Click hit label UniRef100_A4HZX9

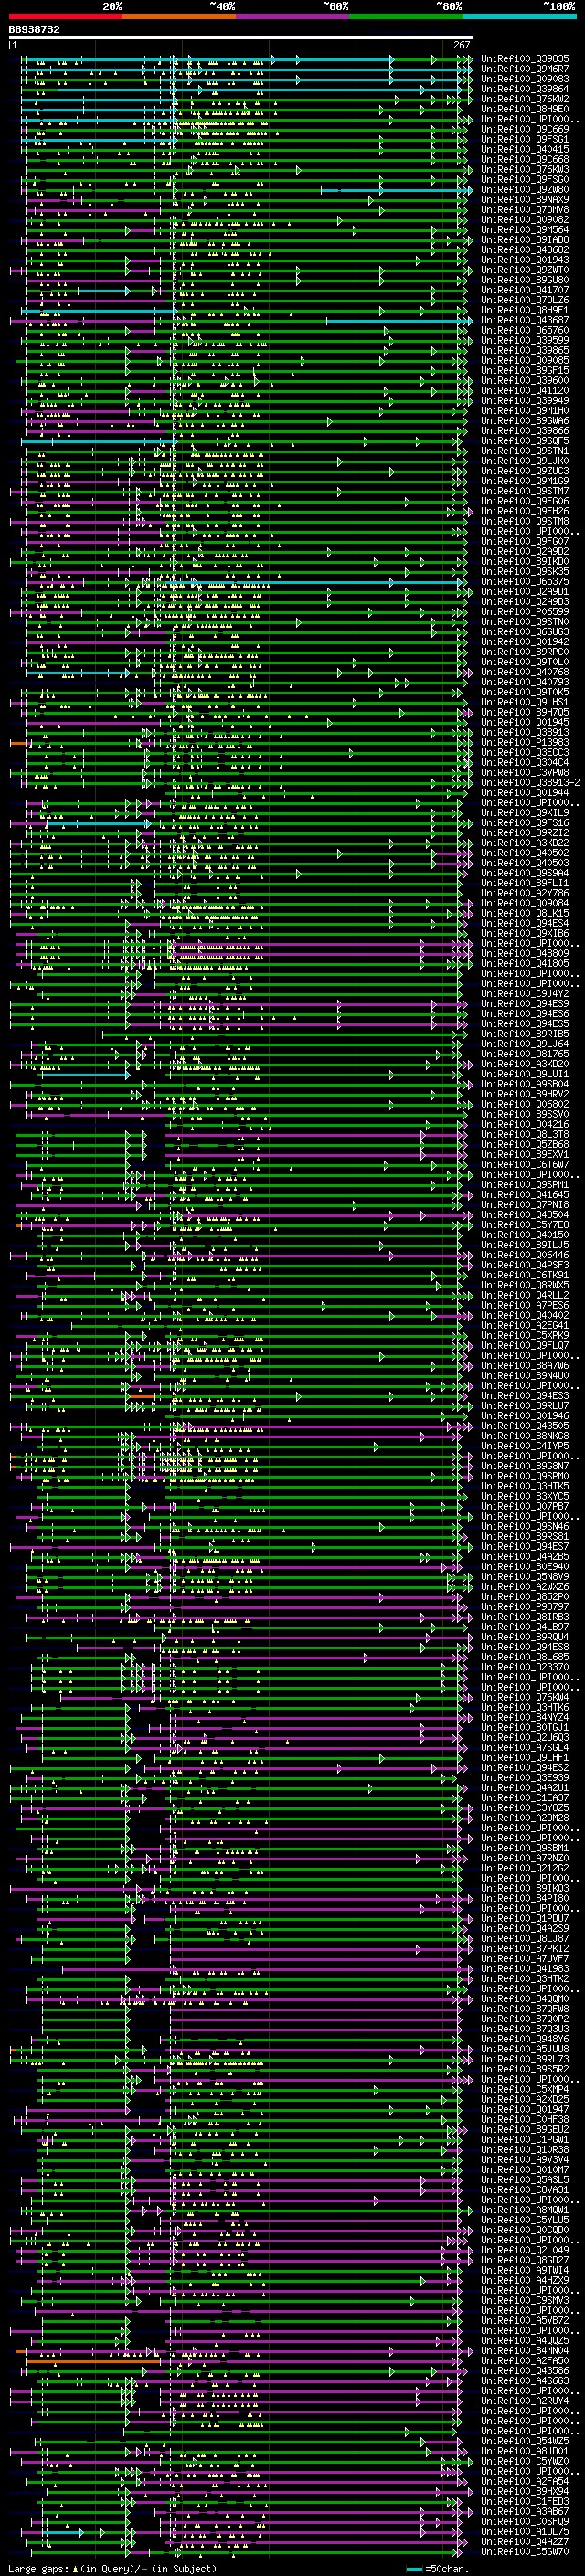tap(525, 2280)
